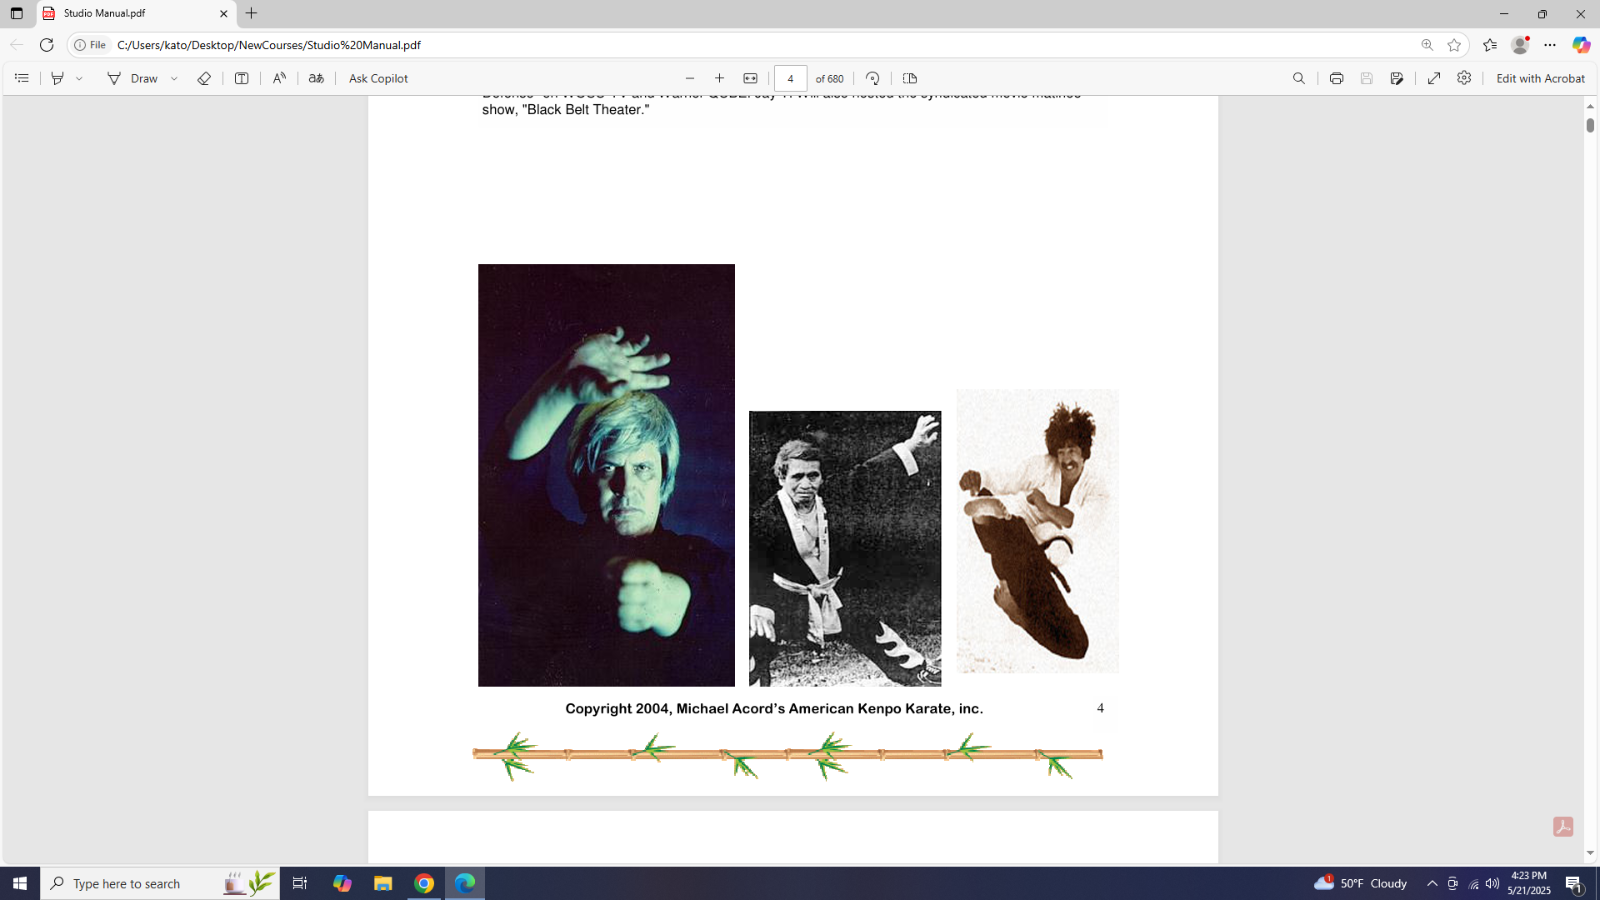Open the weather widget 50°F Cloudy
Viewport: 1600px width, 900px height.
pos(1360,883)
